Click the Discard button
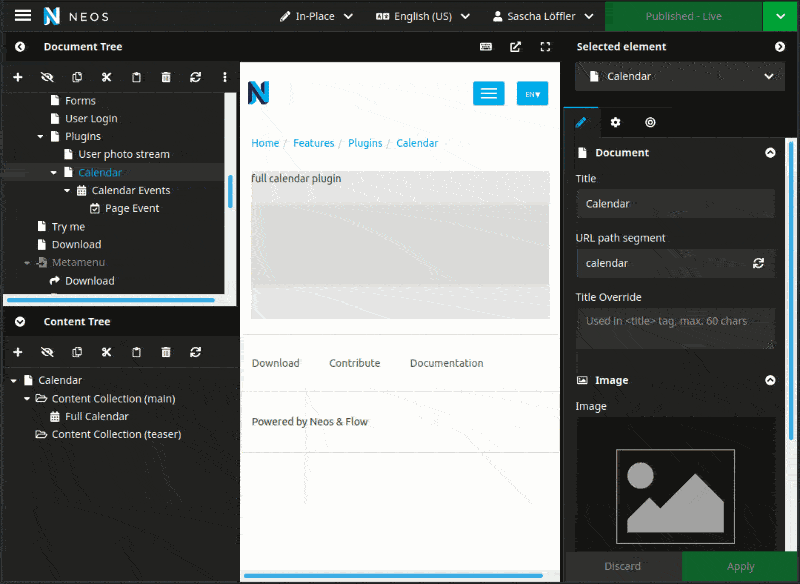Image resolution: width=800 pixels, height=584 pixels. point(622,566)
